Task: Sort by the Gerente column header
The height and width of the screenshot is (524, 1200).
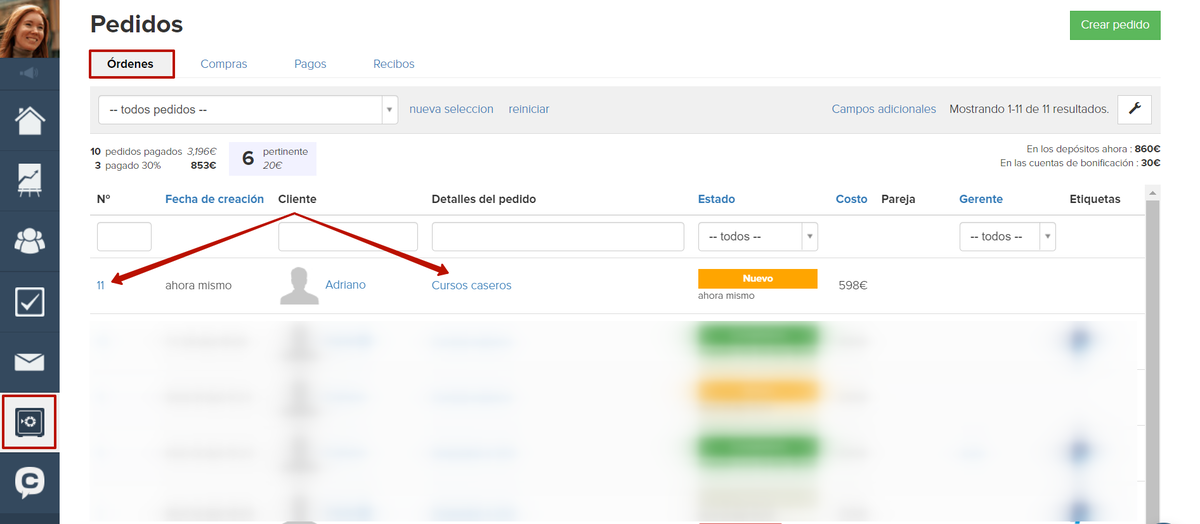Action: 981,199
